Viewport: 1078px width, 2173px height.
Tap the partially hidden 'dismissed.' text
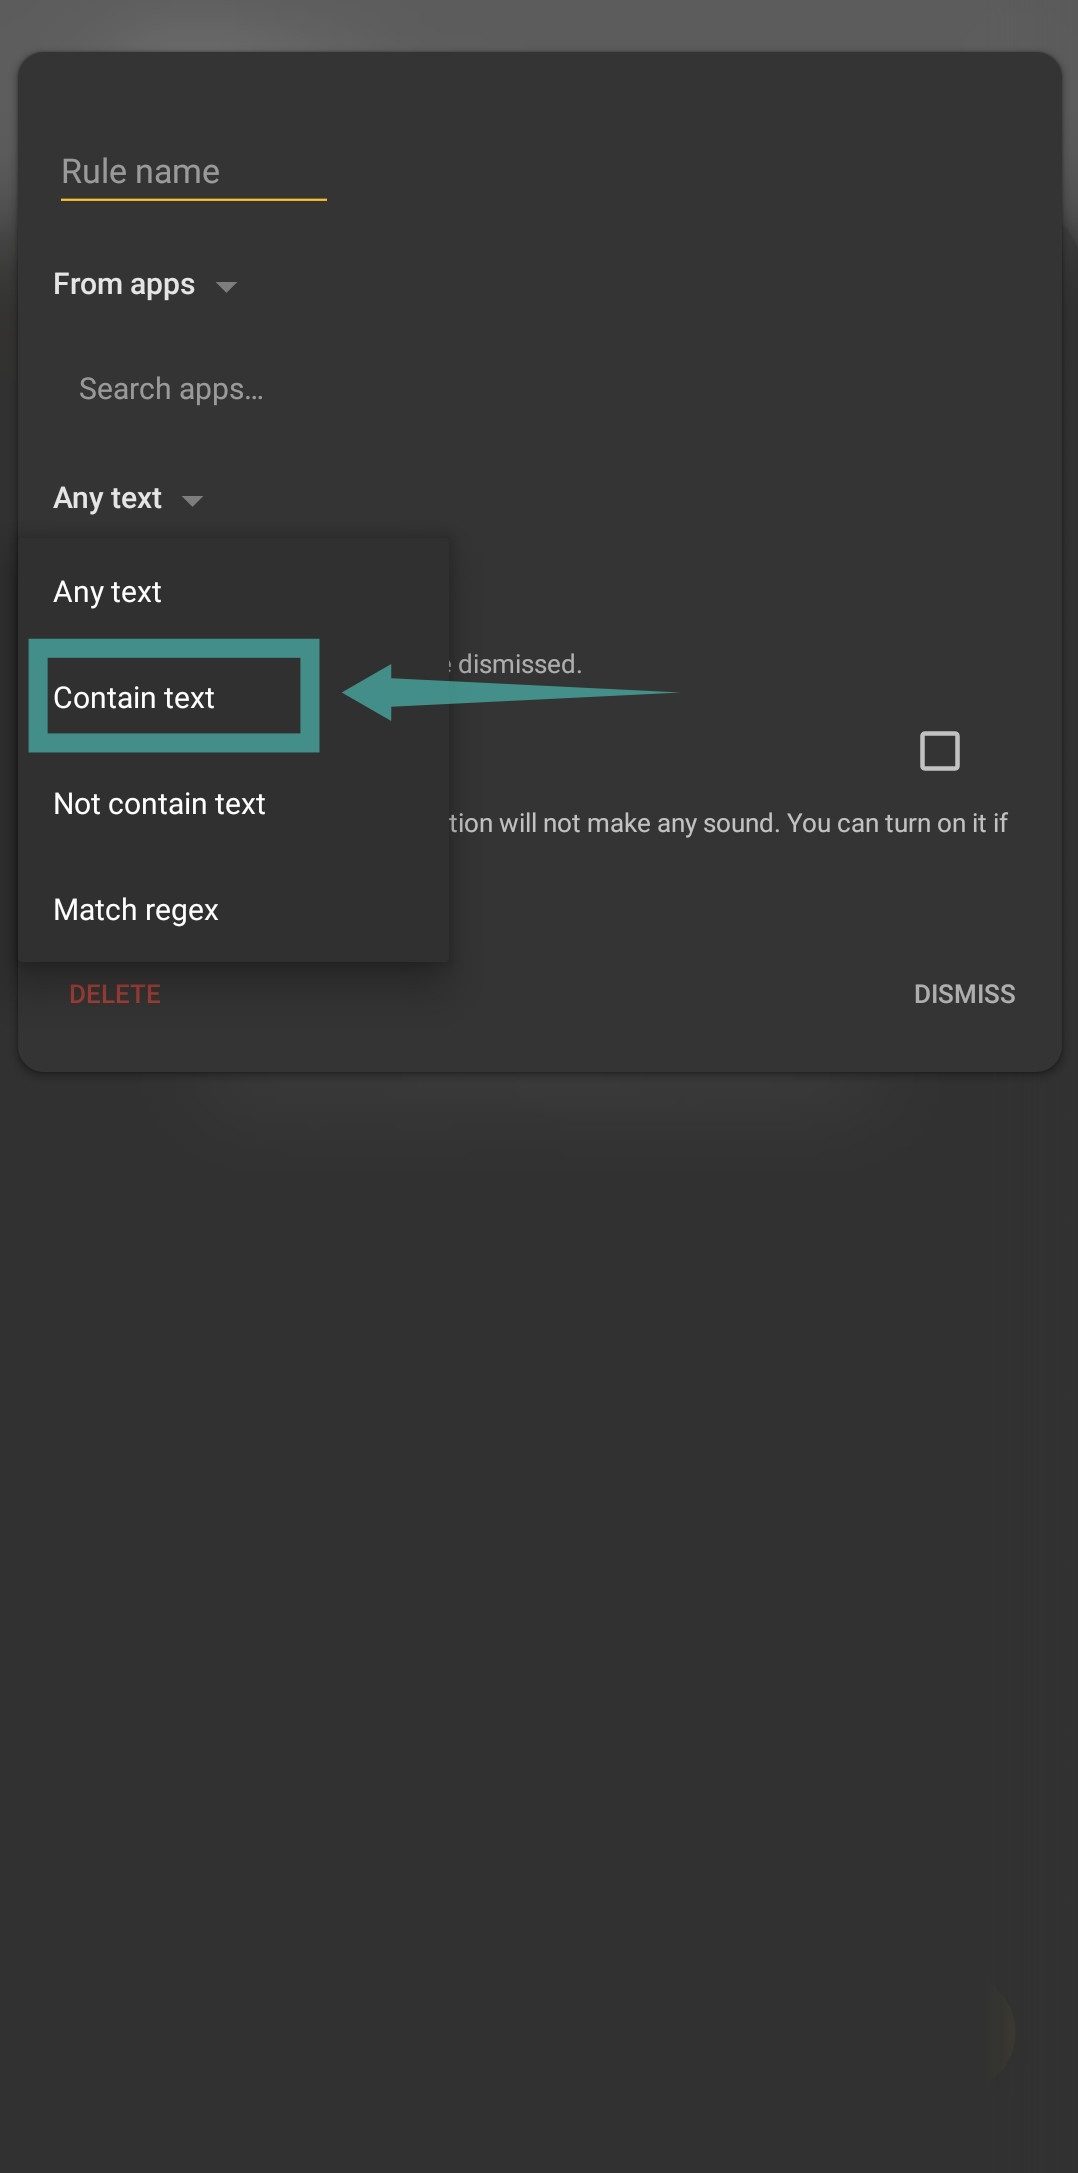[x=519, y=664]
